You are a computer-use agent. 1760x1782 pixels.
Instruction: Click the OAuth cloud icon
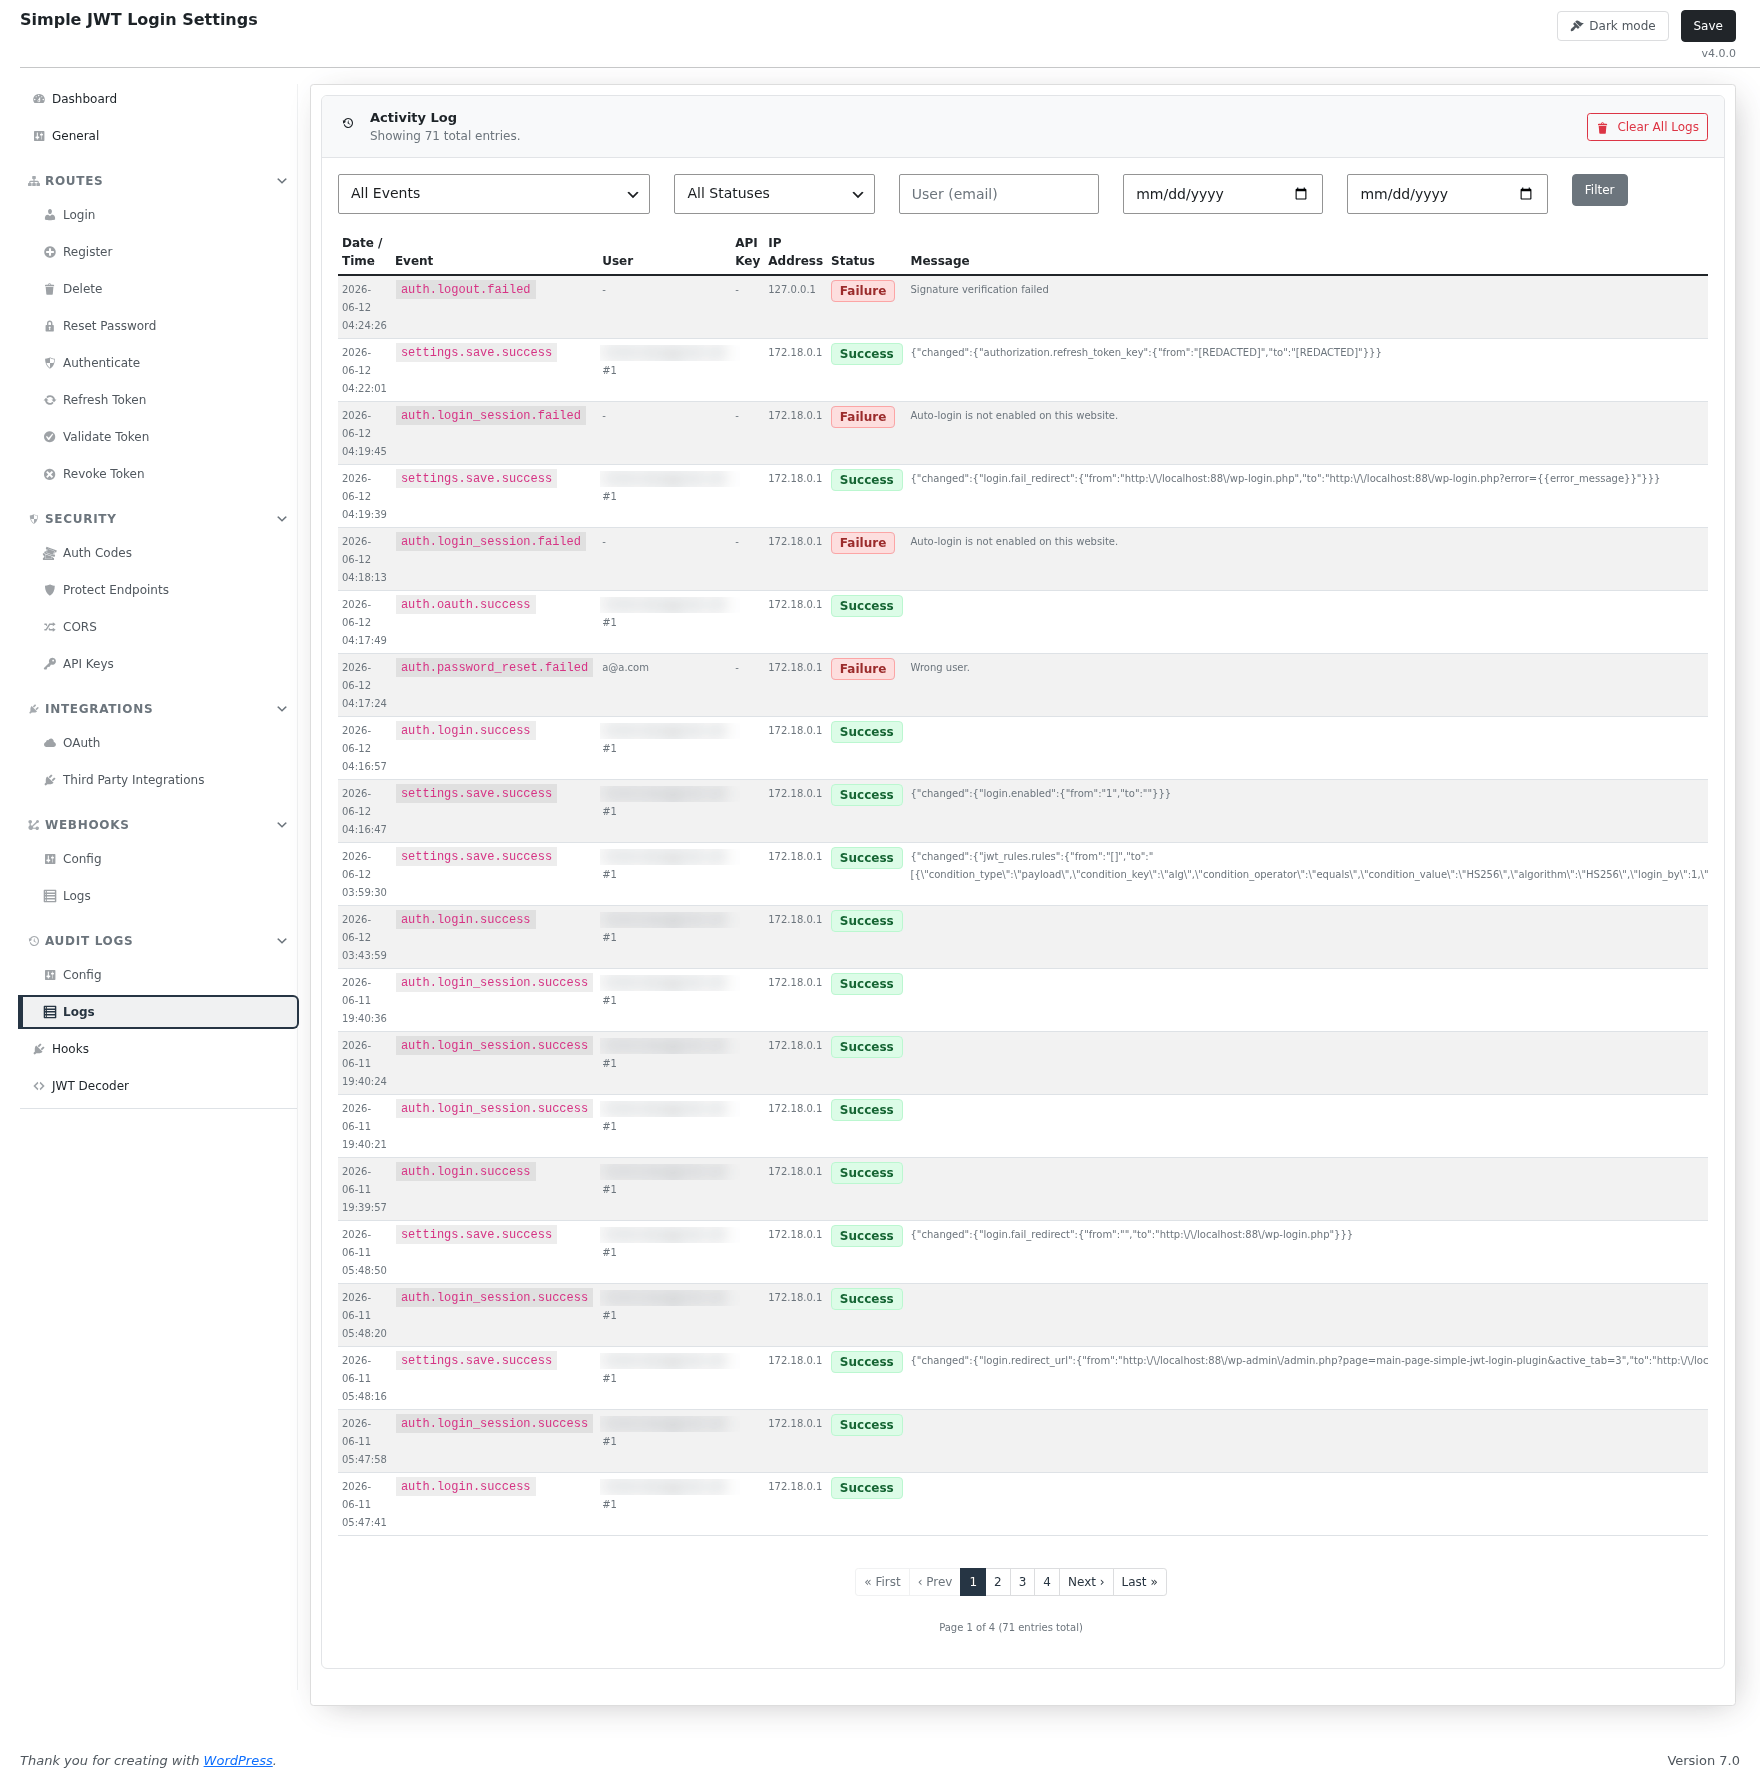[50, 743]
